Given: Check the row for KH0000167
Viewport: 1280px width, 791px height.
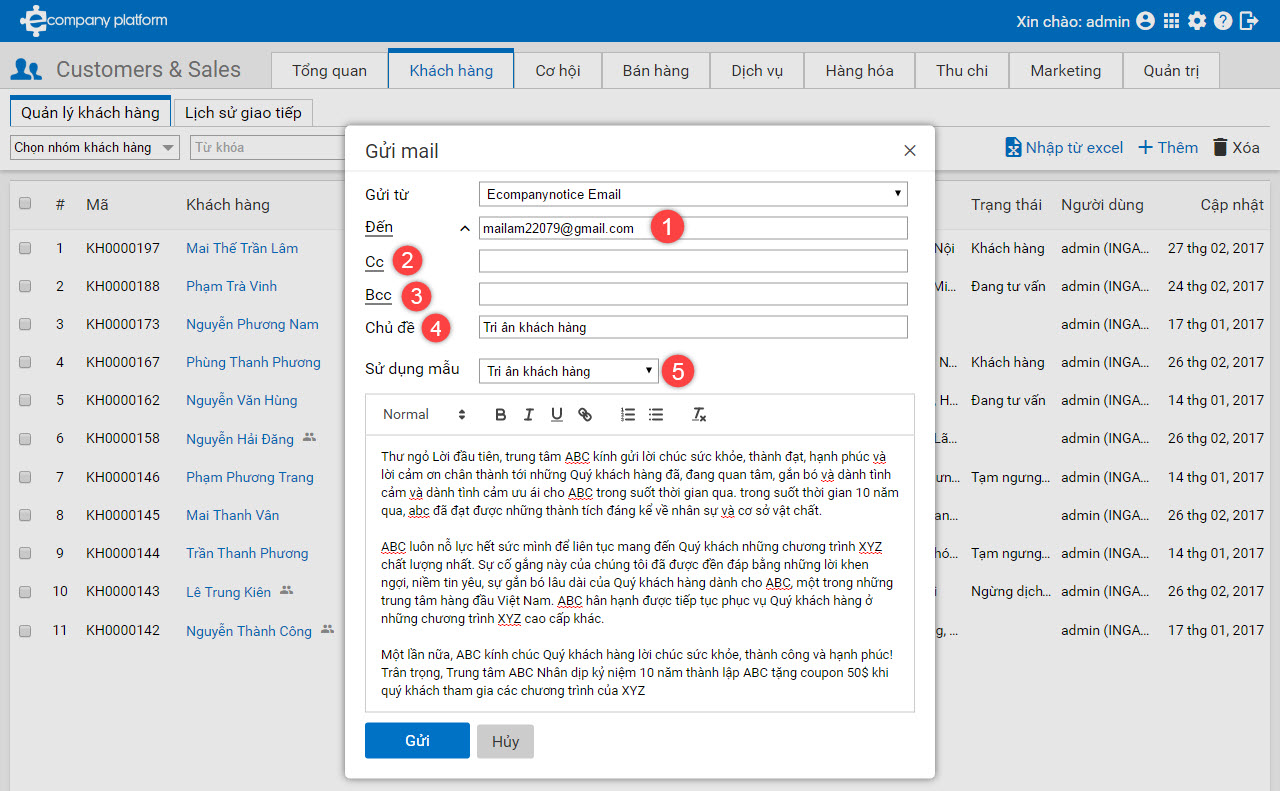Looking at the screenshot, I should [x=25, y=362].
